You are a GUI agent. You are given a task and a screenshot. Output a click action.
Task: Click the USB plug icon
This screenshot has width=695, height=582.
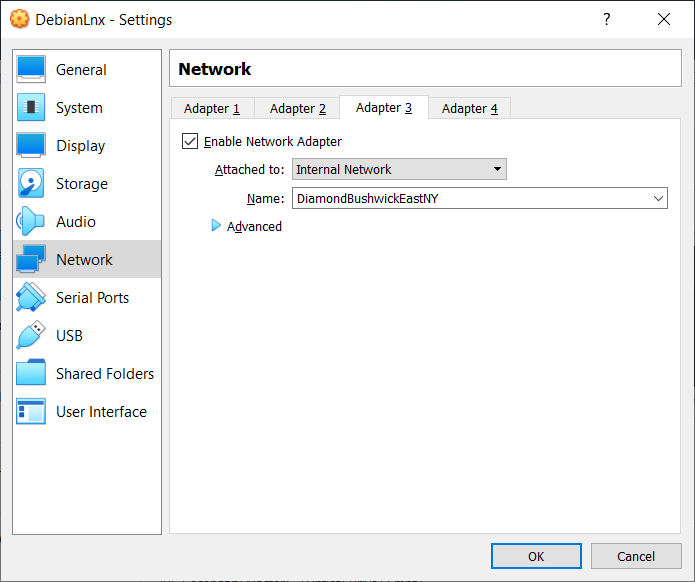(x=31, y=335)
